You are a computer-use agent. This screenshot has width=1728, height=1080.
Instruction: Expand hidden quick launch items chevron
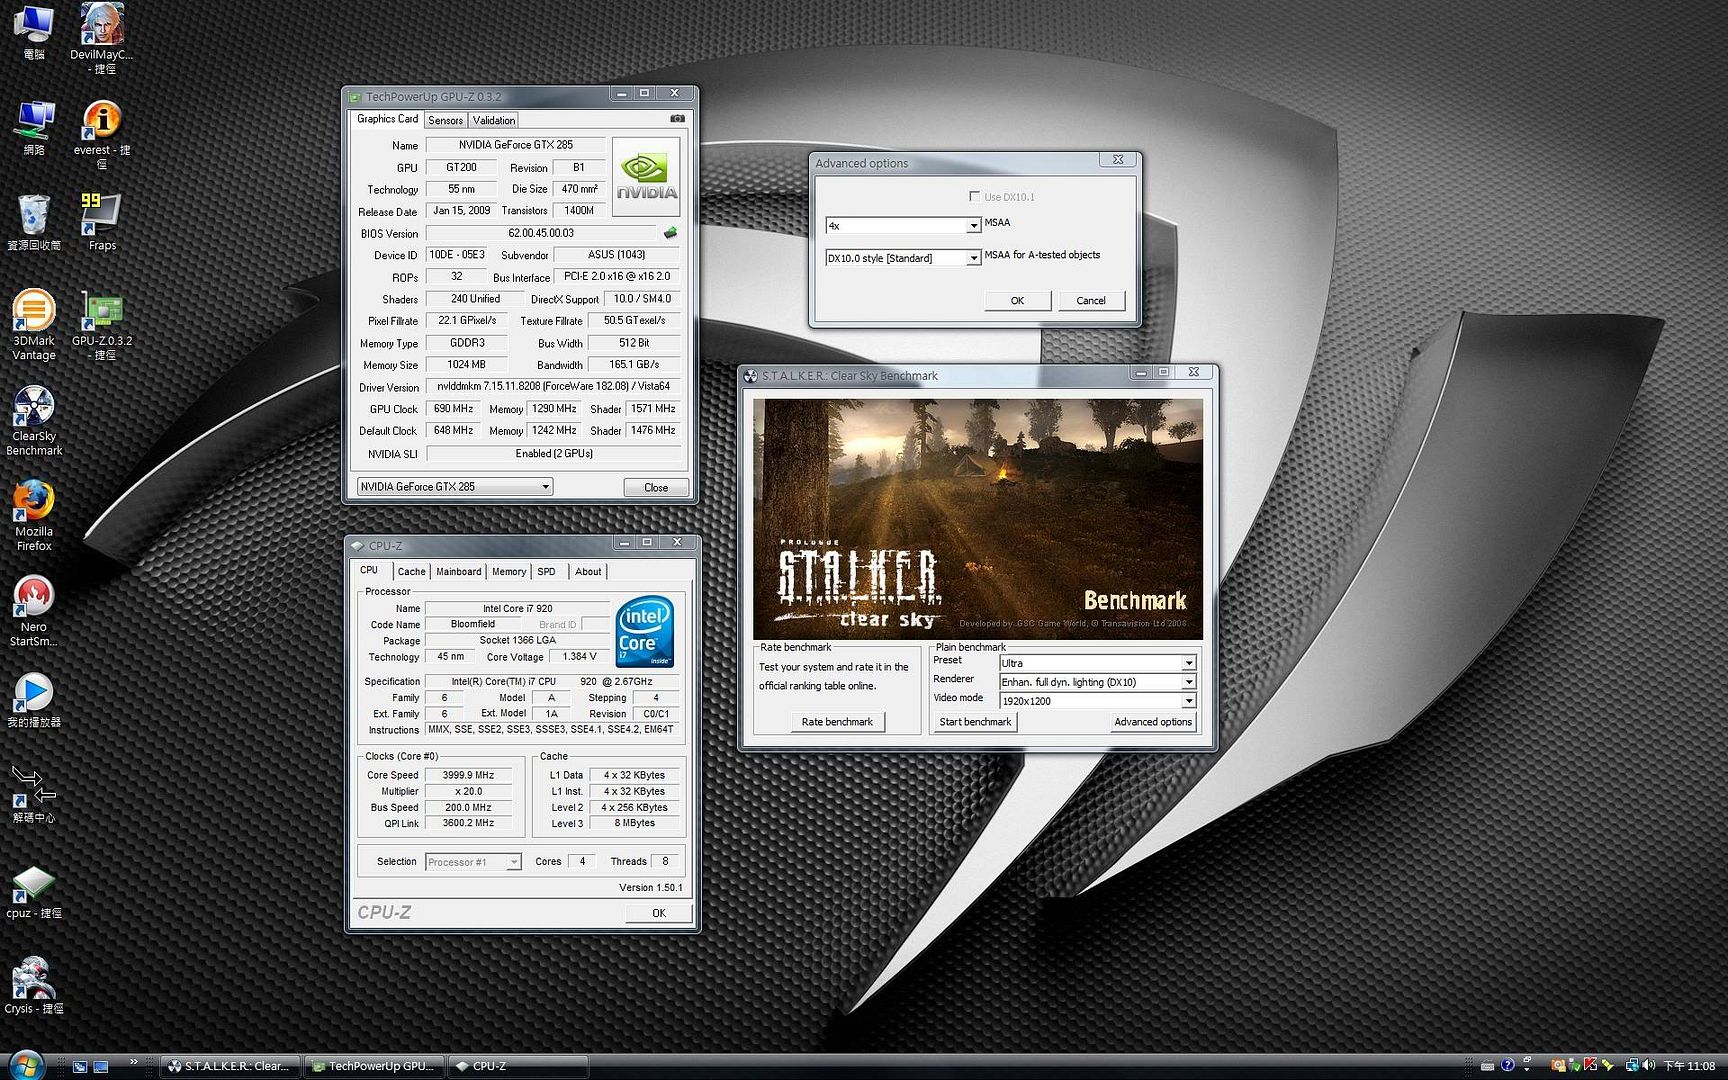click(x=133, y=1061)
